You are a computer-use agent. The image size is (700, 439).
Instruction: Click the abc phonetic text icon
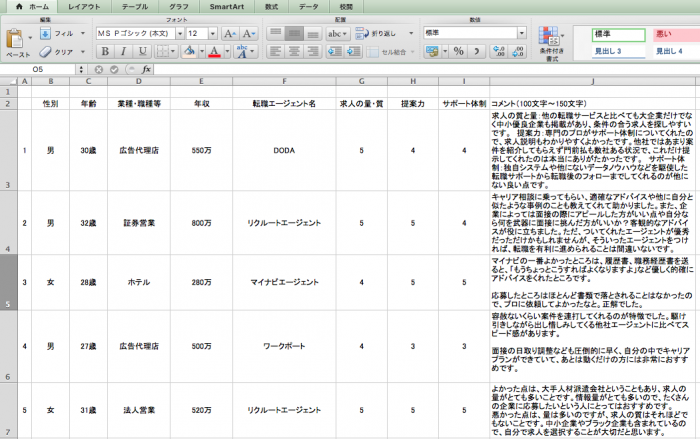(x=242, y=51)
